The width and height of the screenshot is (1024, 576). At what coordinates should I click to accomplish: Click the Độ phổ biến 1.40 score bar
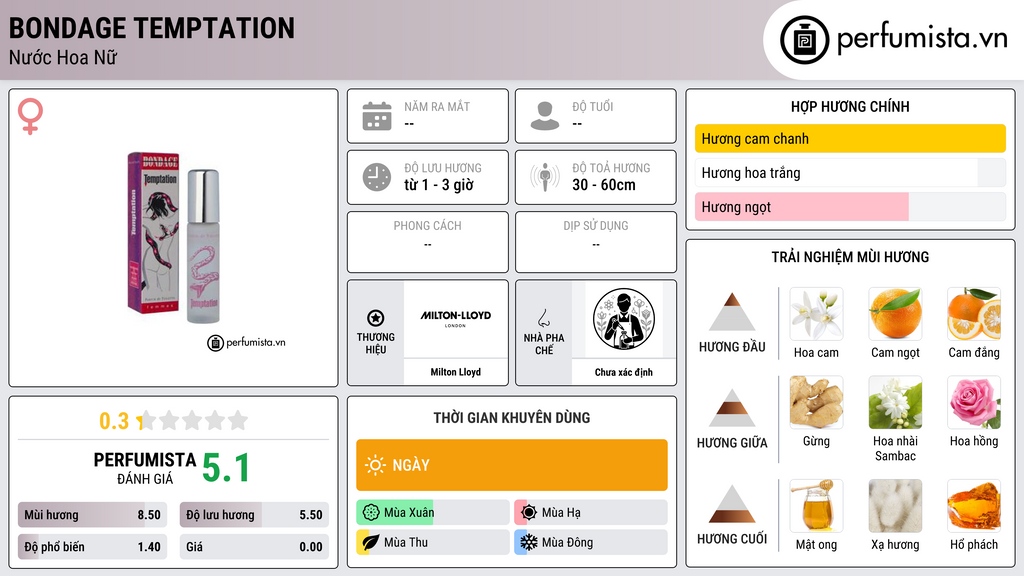click(92, 547)
